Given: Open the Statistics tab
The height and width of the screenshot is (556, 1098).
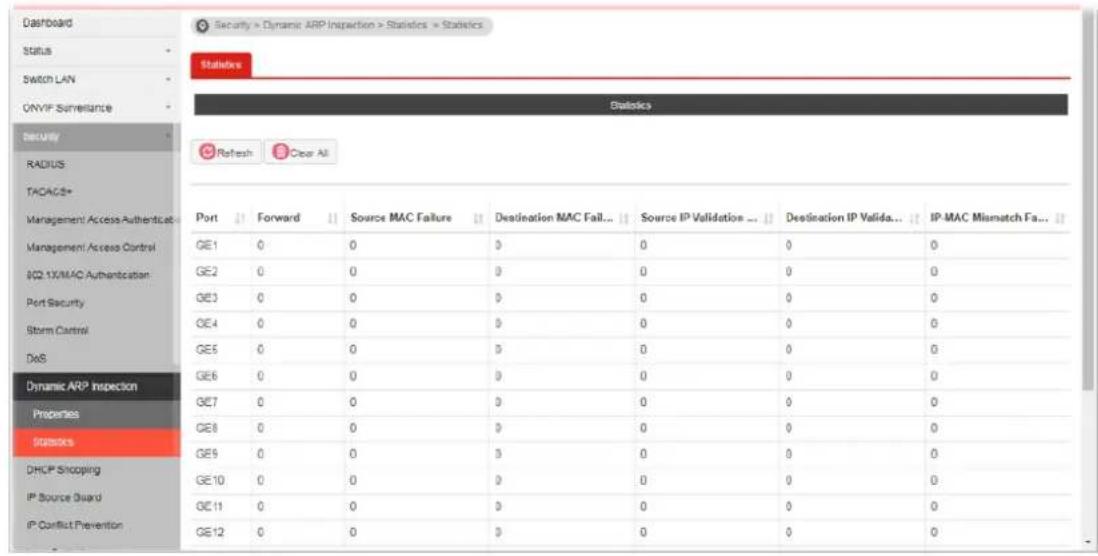Looking at the screenshot, I should pyautogui.click(x=221, y=64).
